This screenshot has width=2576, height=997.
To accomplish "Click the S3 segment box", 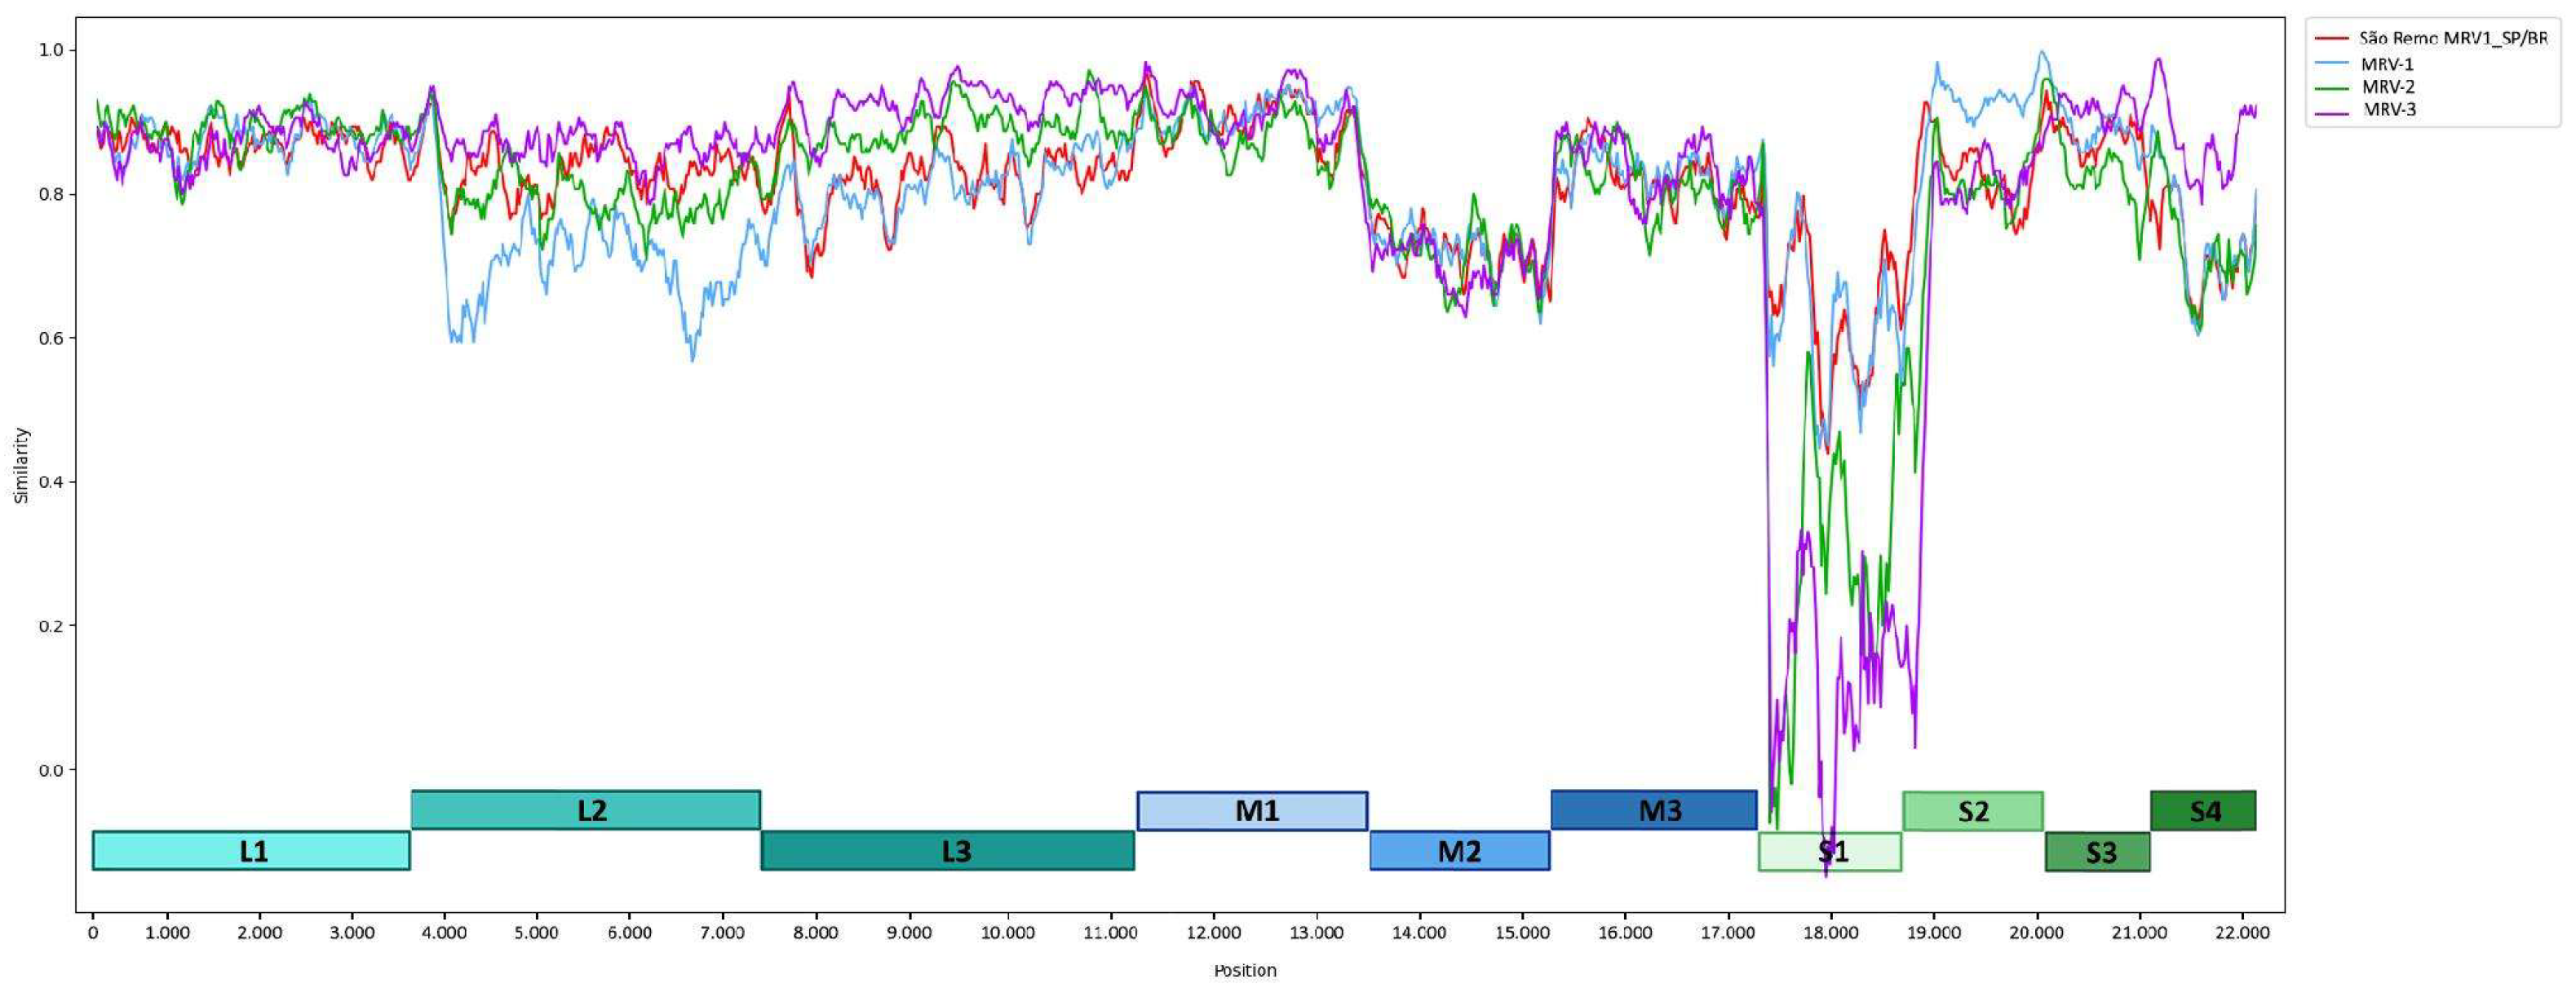I will tap(2098, 851).
